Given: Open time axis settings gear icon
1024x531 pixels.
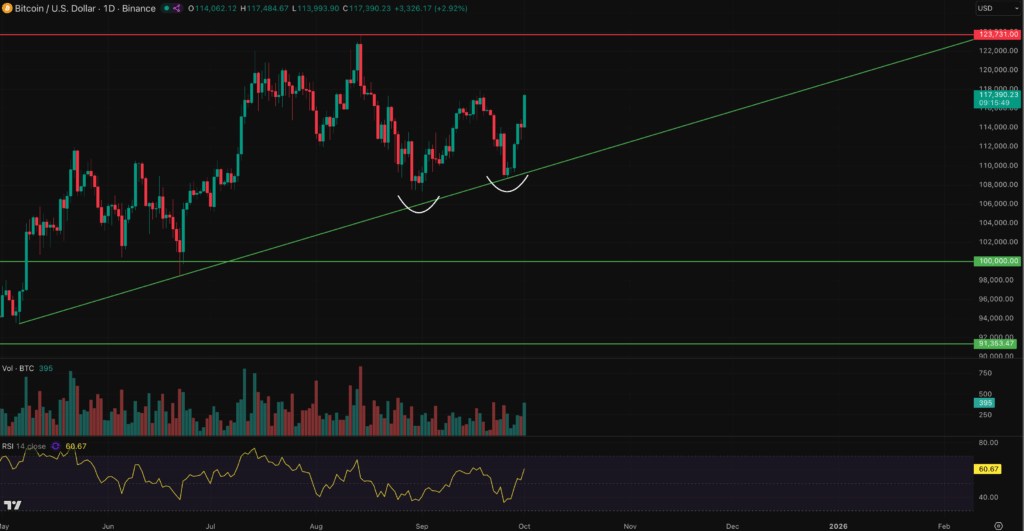Looking at the screenshot, I should [x=998, y=526].
